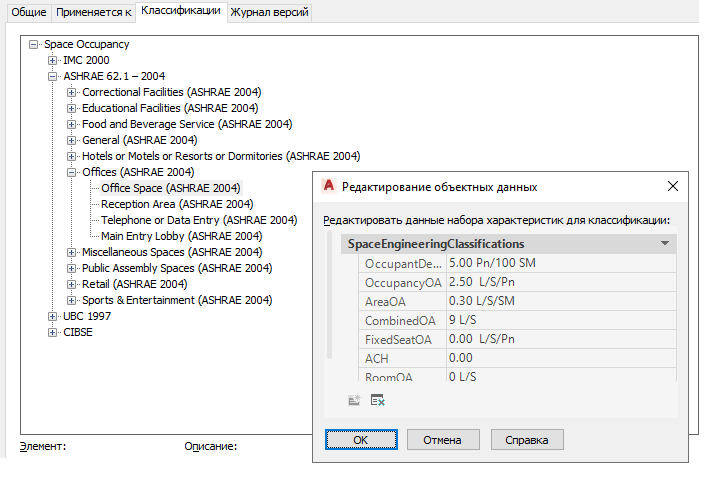Click the OccupancyOA property name
The height and width of the screenshot is (487, 709).
click(x=403, y=283)
